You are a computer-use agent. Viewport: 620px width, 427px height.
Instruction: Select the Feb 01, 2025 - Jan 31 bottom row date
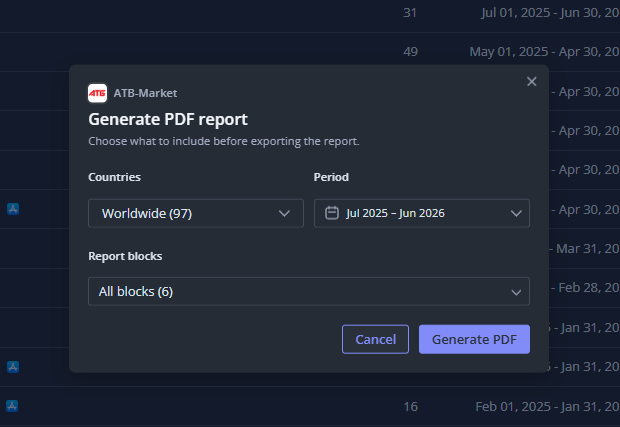548,406
